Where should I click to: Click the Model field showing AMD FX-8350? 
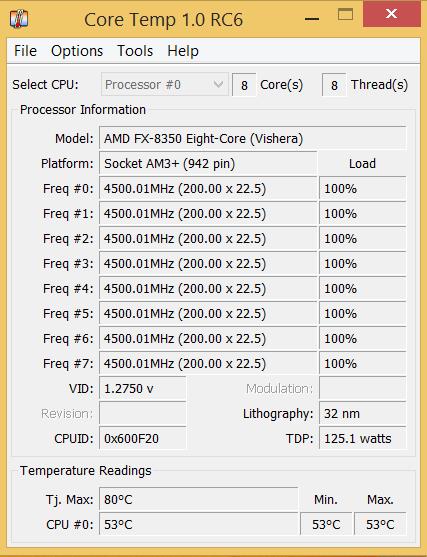click(x=253, y=139)
